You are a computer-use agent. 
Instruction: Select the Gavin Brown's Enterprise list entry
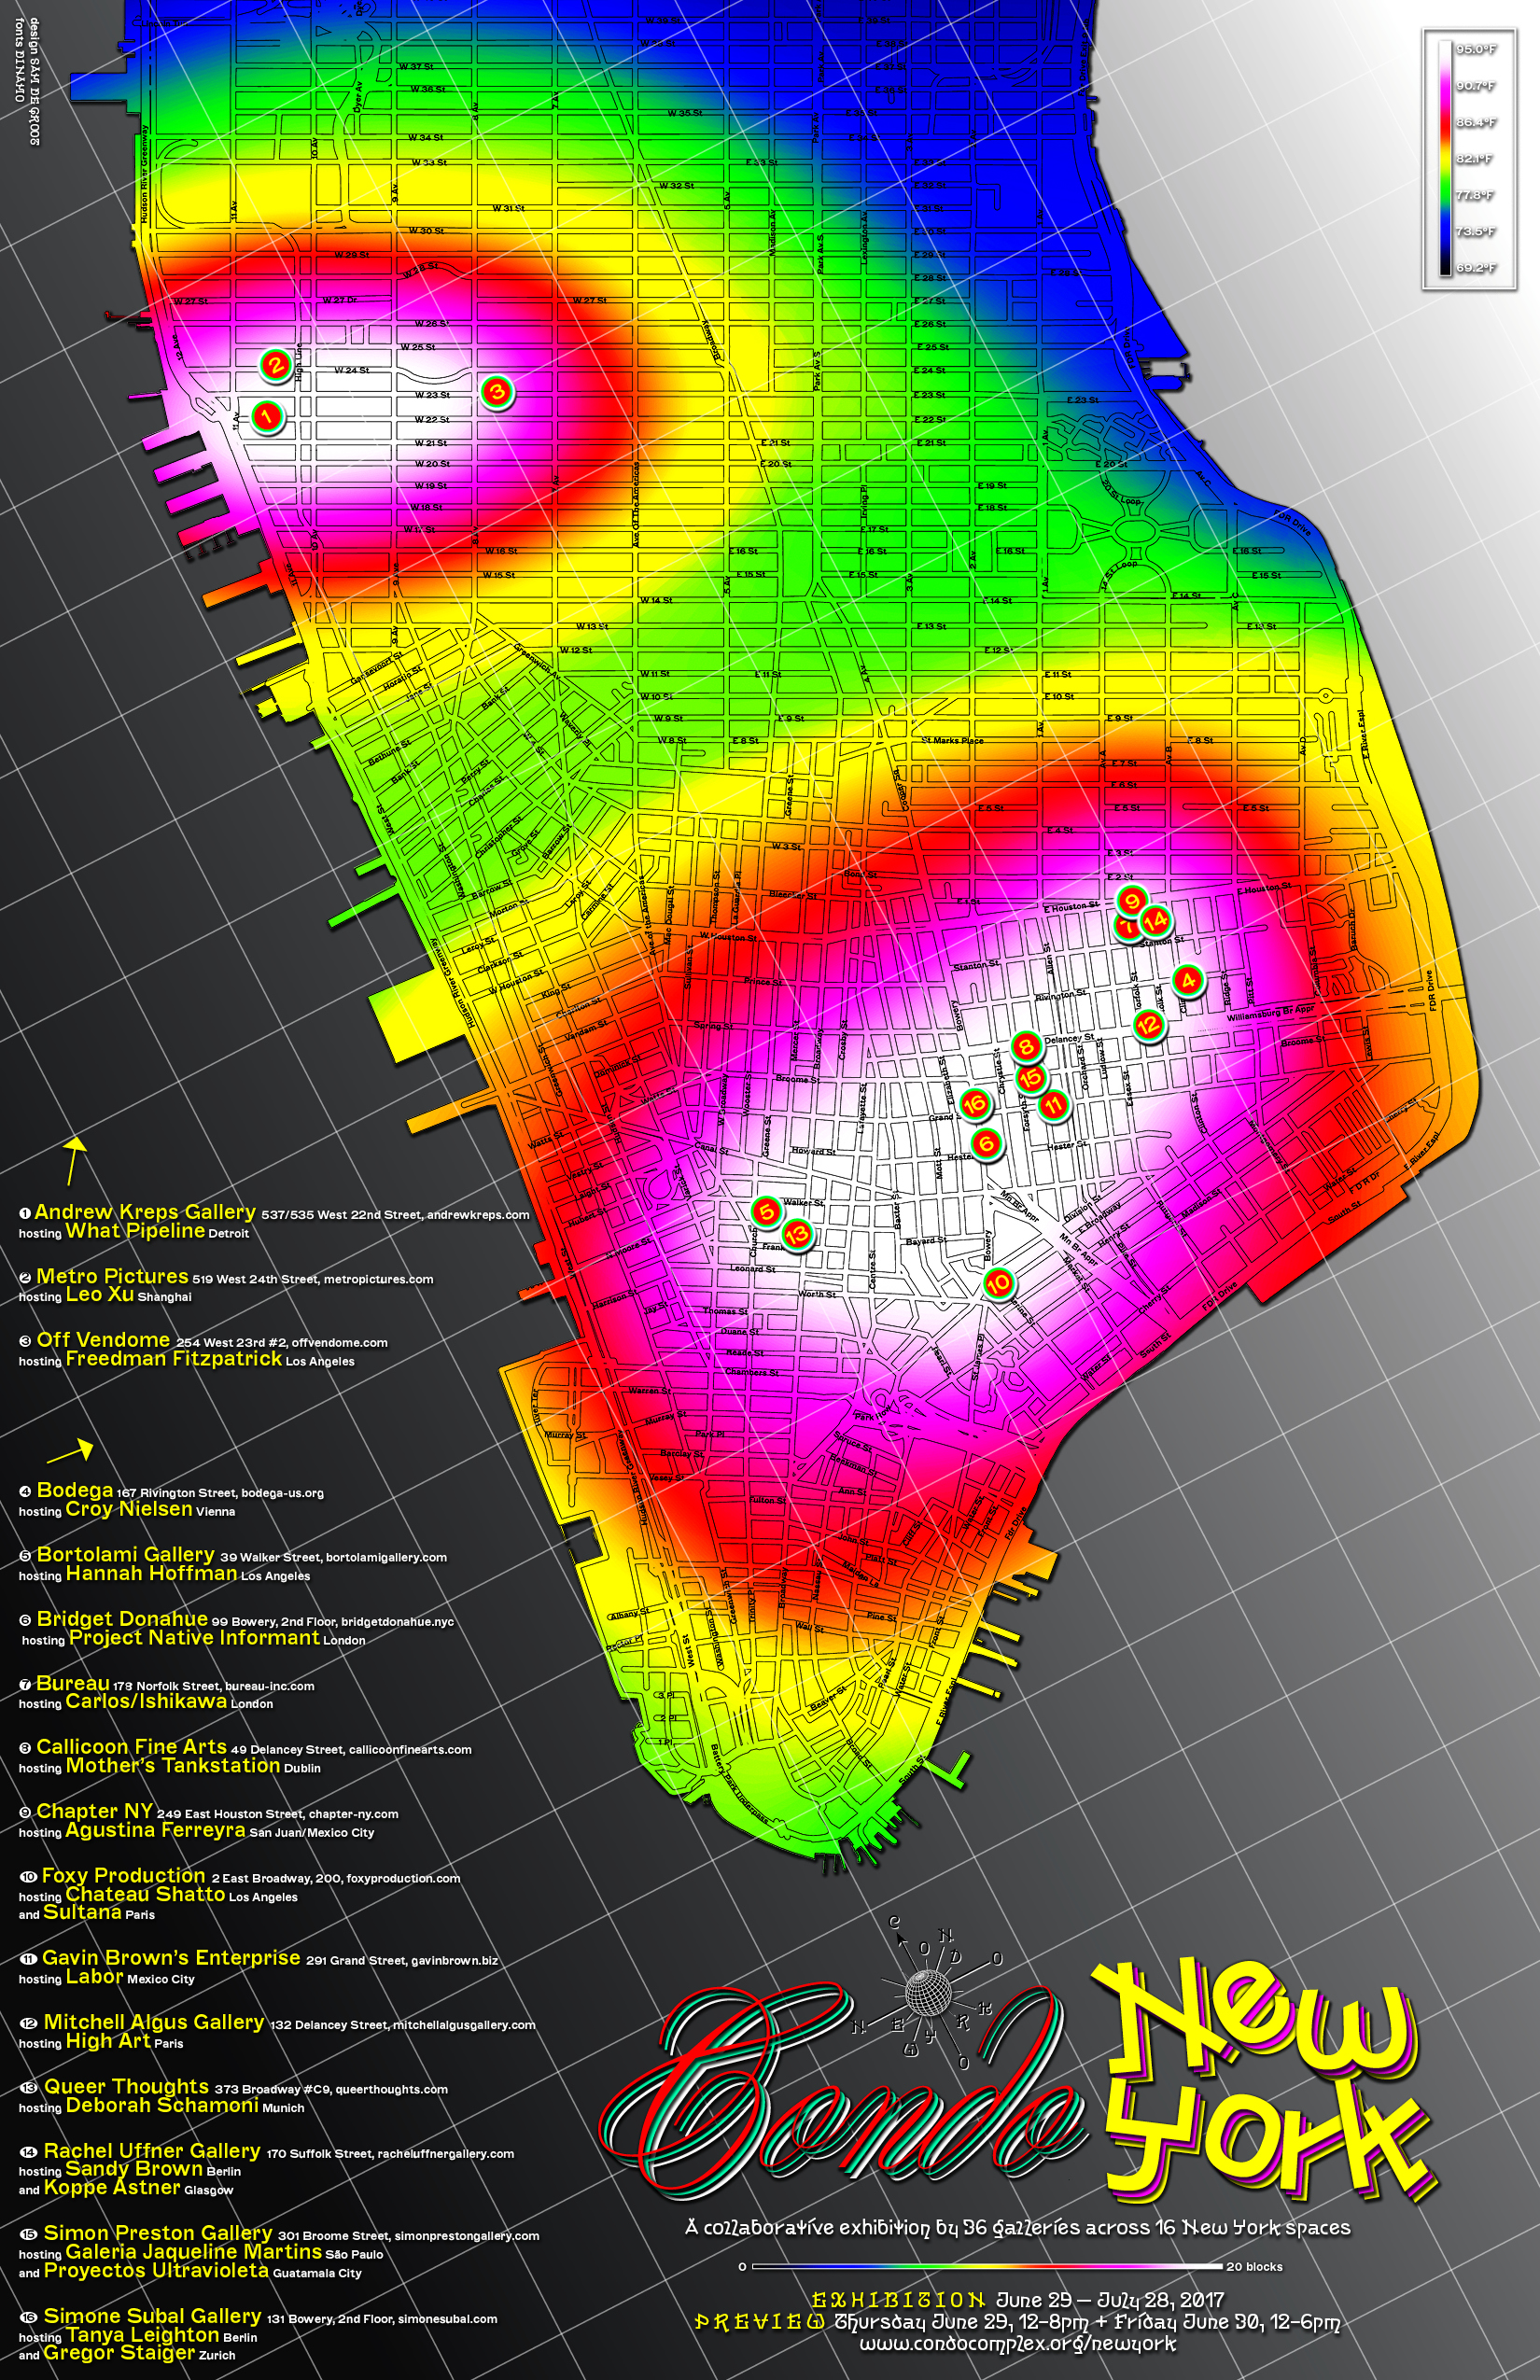click(x=171, y=1957)
